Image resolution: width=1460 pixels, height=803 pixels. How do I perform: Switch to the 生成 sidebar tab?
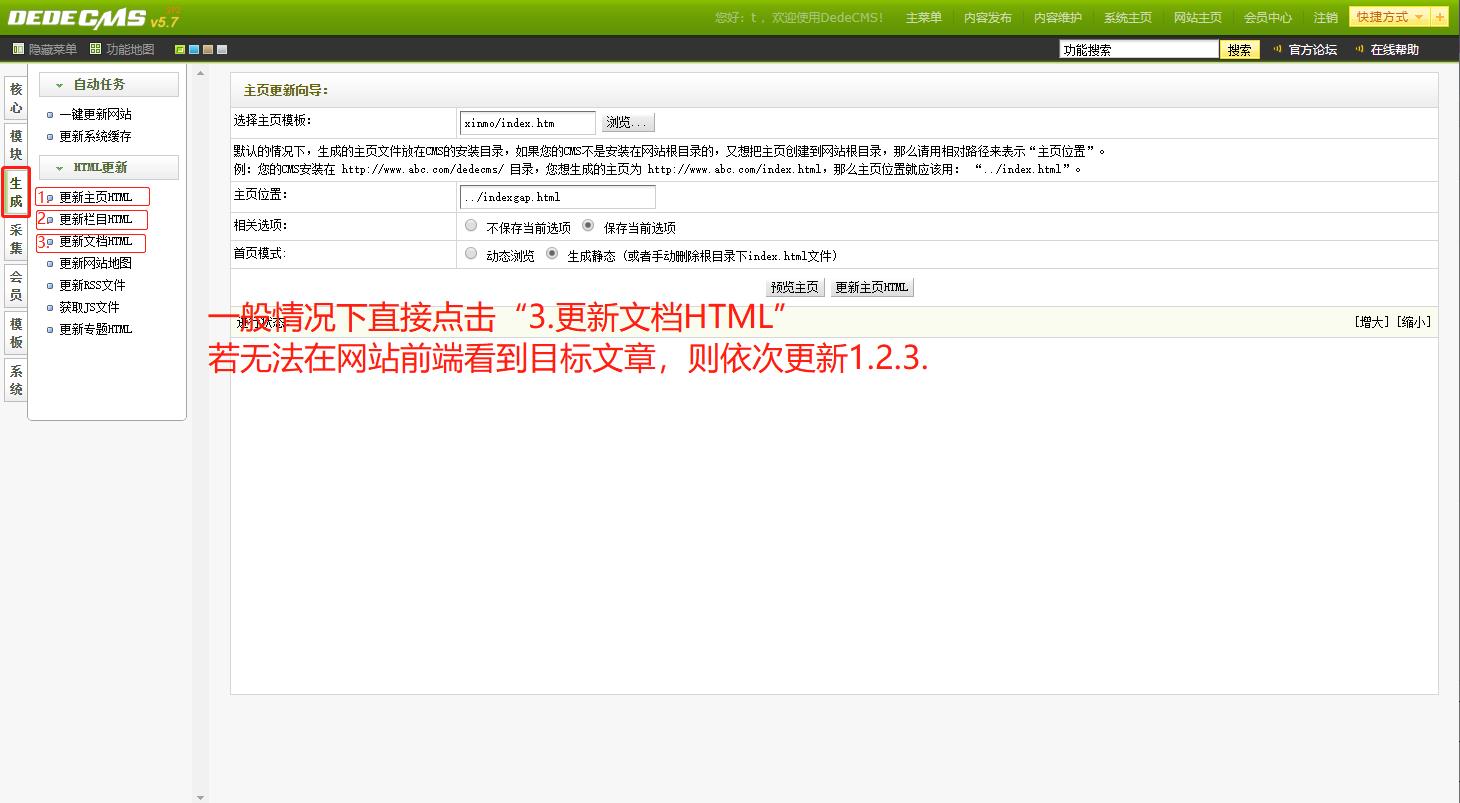pos(16,192)
